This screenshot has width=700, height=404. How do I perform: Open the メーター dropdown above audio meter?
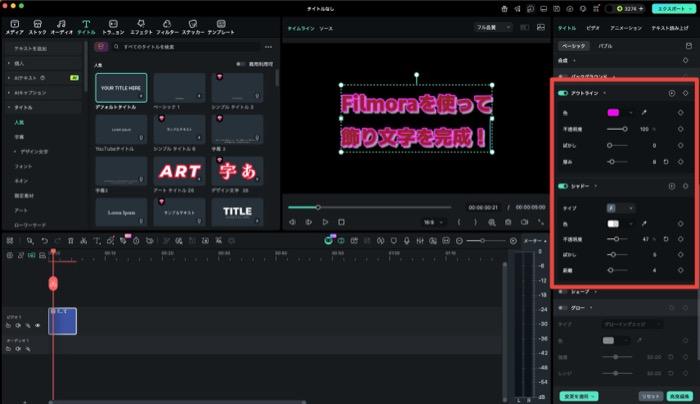pyautogui.click(x=535, y=241)
